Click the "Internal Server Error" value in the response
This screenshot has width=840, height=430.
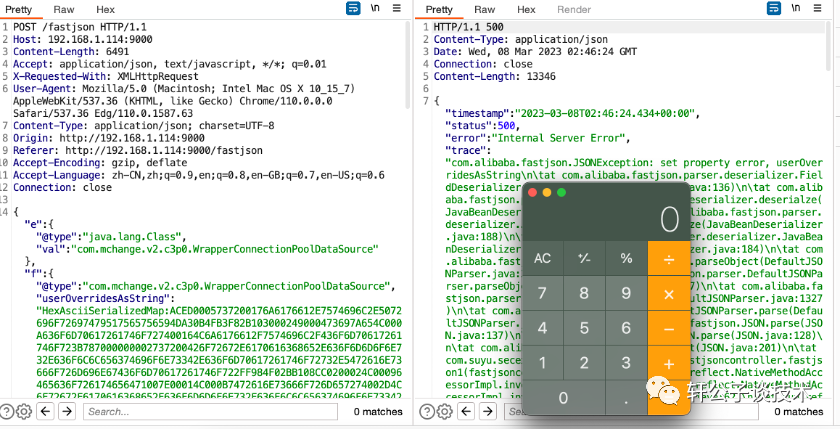(x=559, y=138)
